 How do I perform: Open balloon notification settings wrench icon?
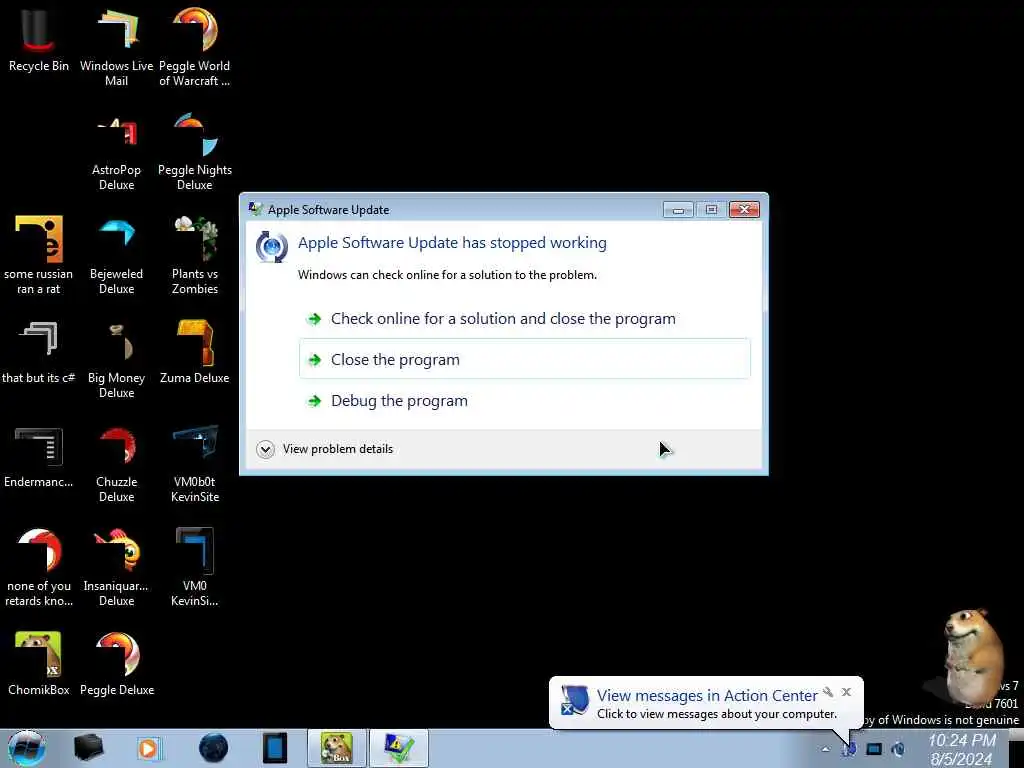tap(828, 692)
